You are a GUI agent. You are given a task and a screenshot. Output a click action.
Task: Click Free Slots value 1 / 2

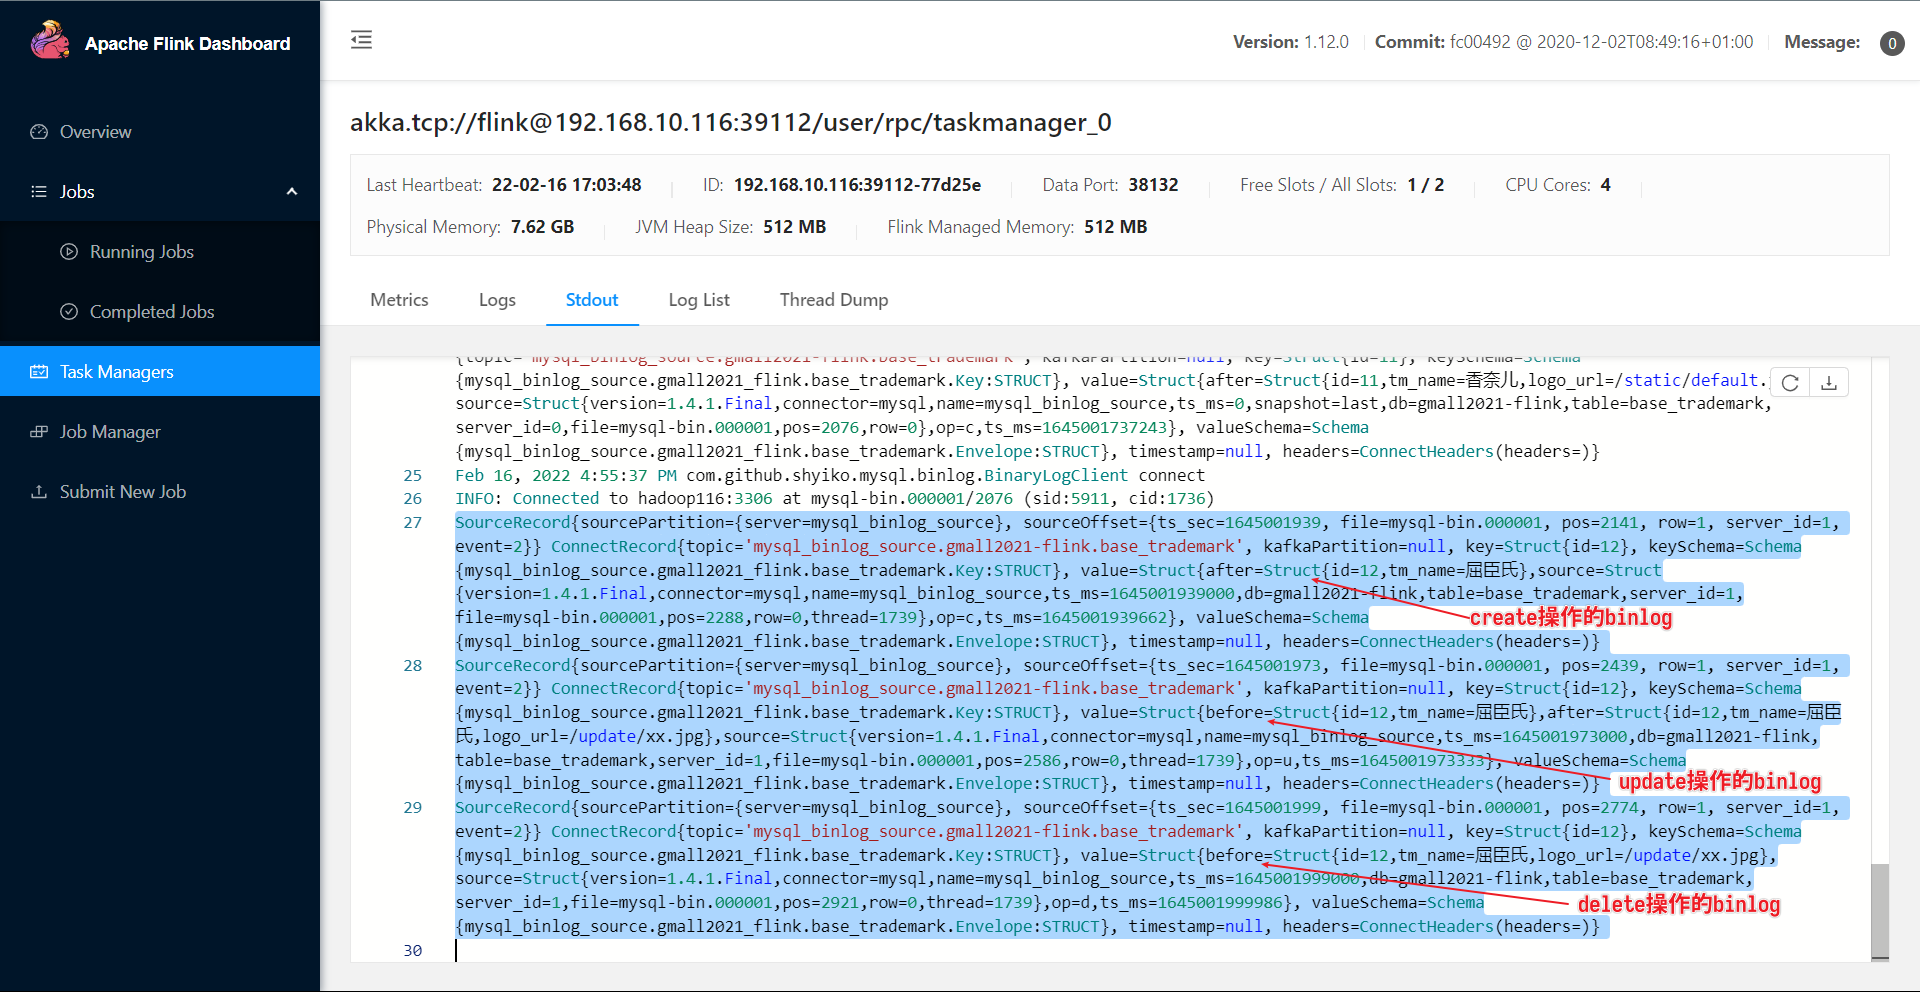(x=1425, y=185)
